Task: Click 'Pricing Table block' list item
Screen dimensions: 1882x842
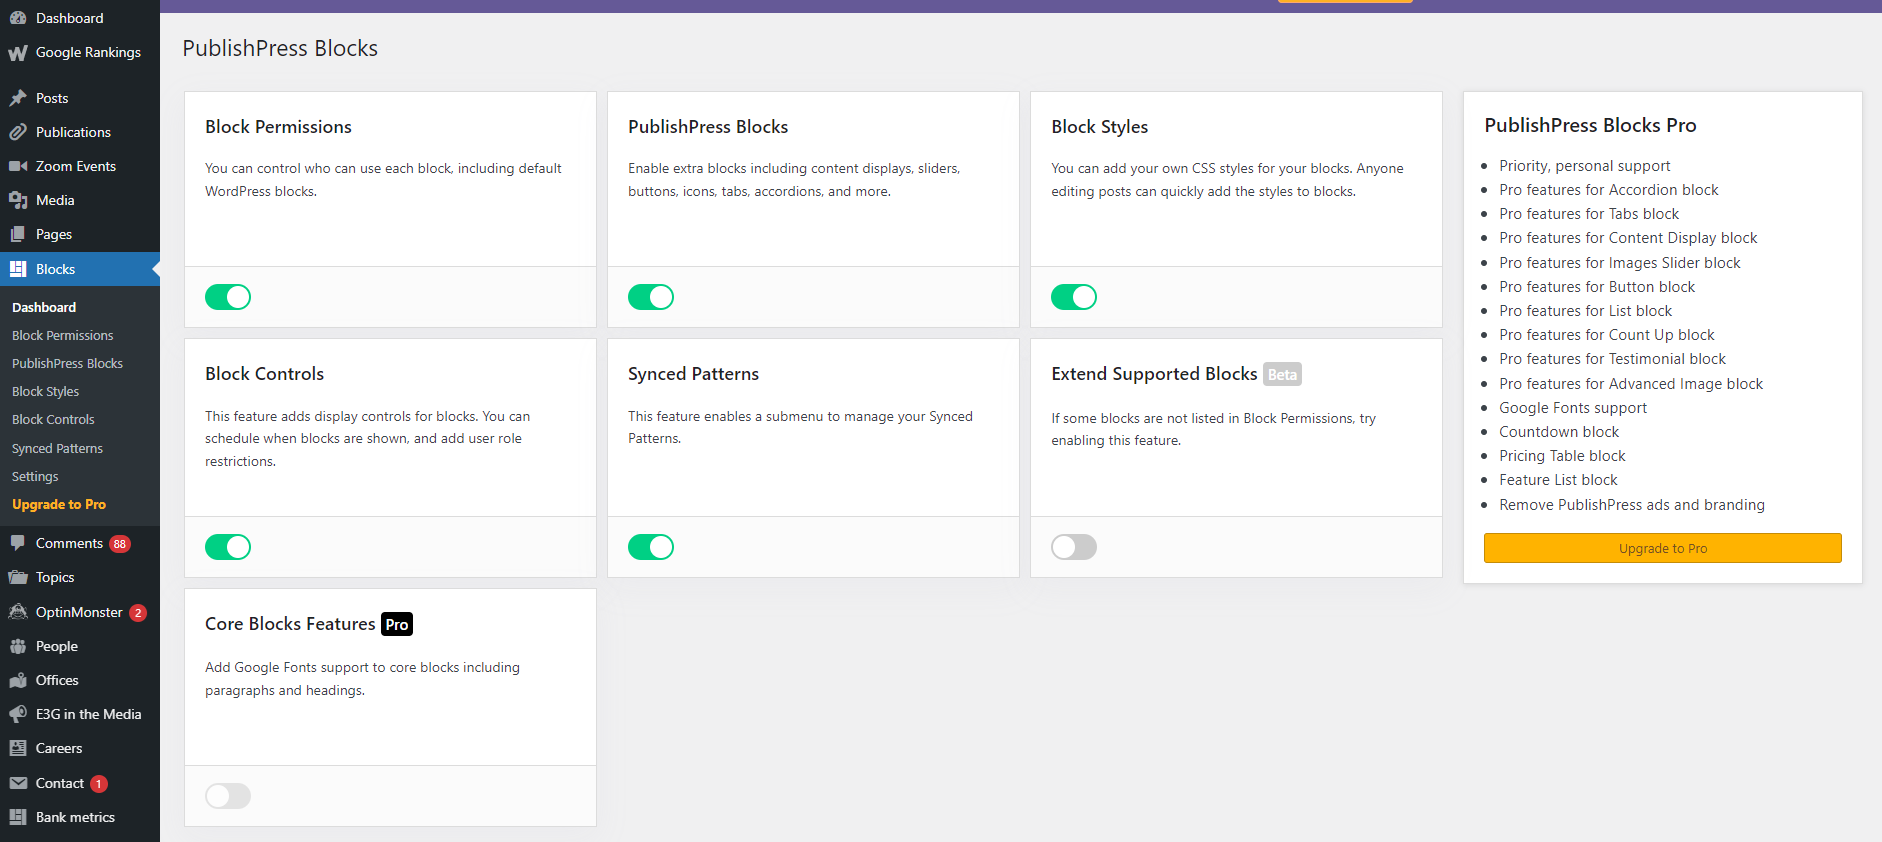Action: (x=1562, y=456)
